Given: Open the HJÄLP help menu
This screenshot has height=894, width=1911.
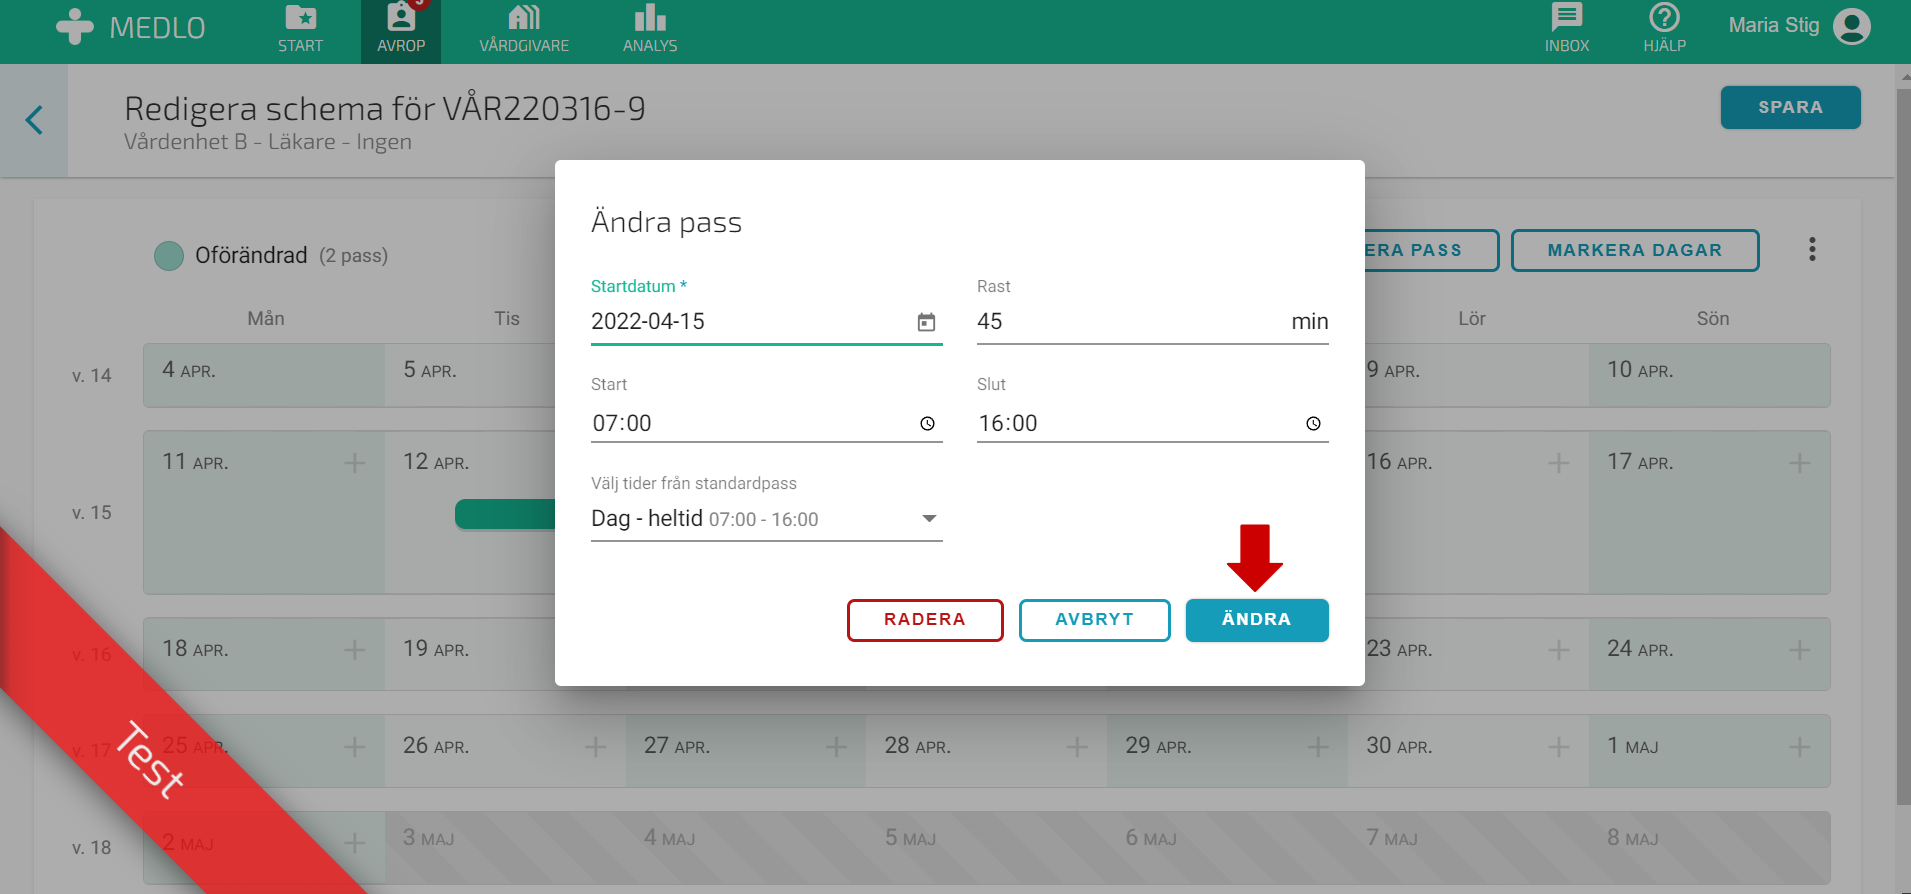Looking at the screenshot, I should click(1664, 30).
